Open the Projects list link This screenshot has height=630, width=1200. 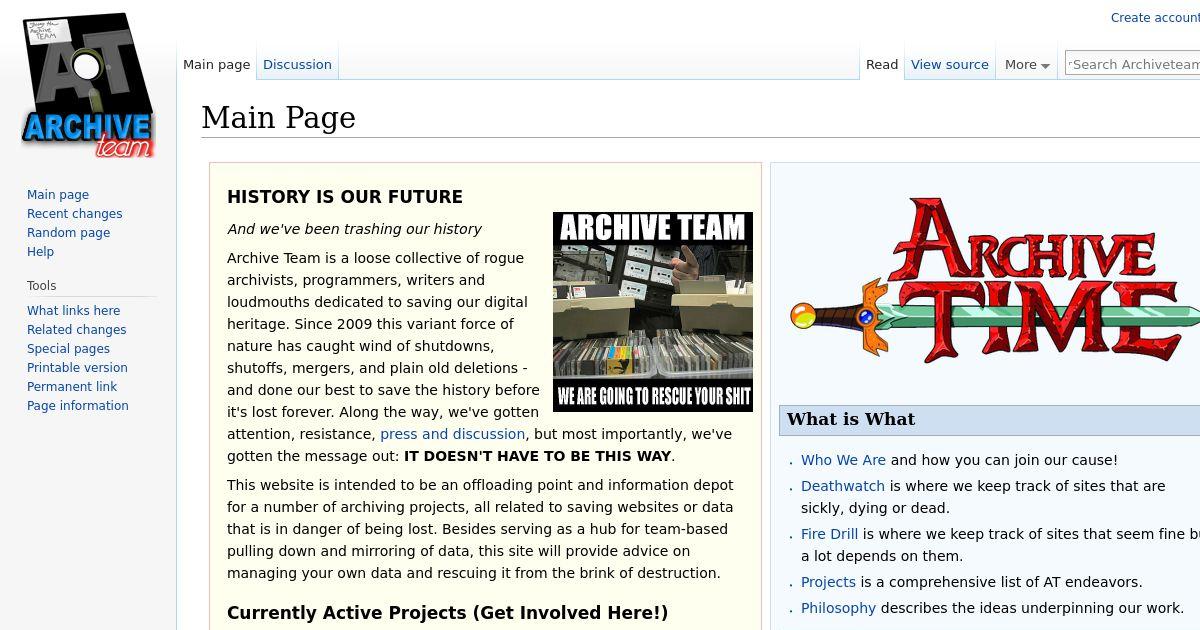[828, 582]
